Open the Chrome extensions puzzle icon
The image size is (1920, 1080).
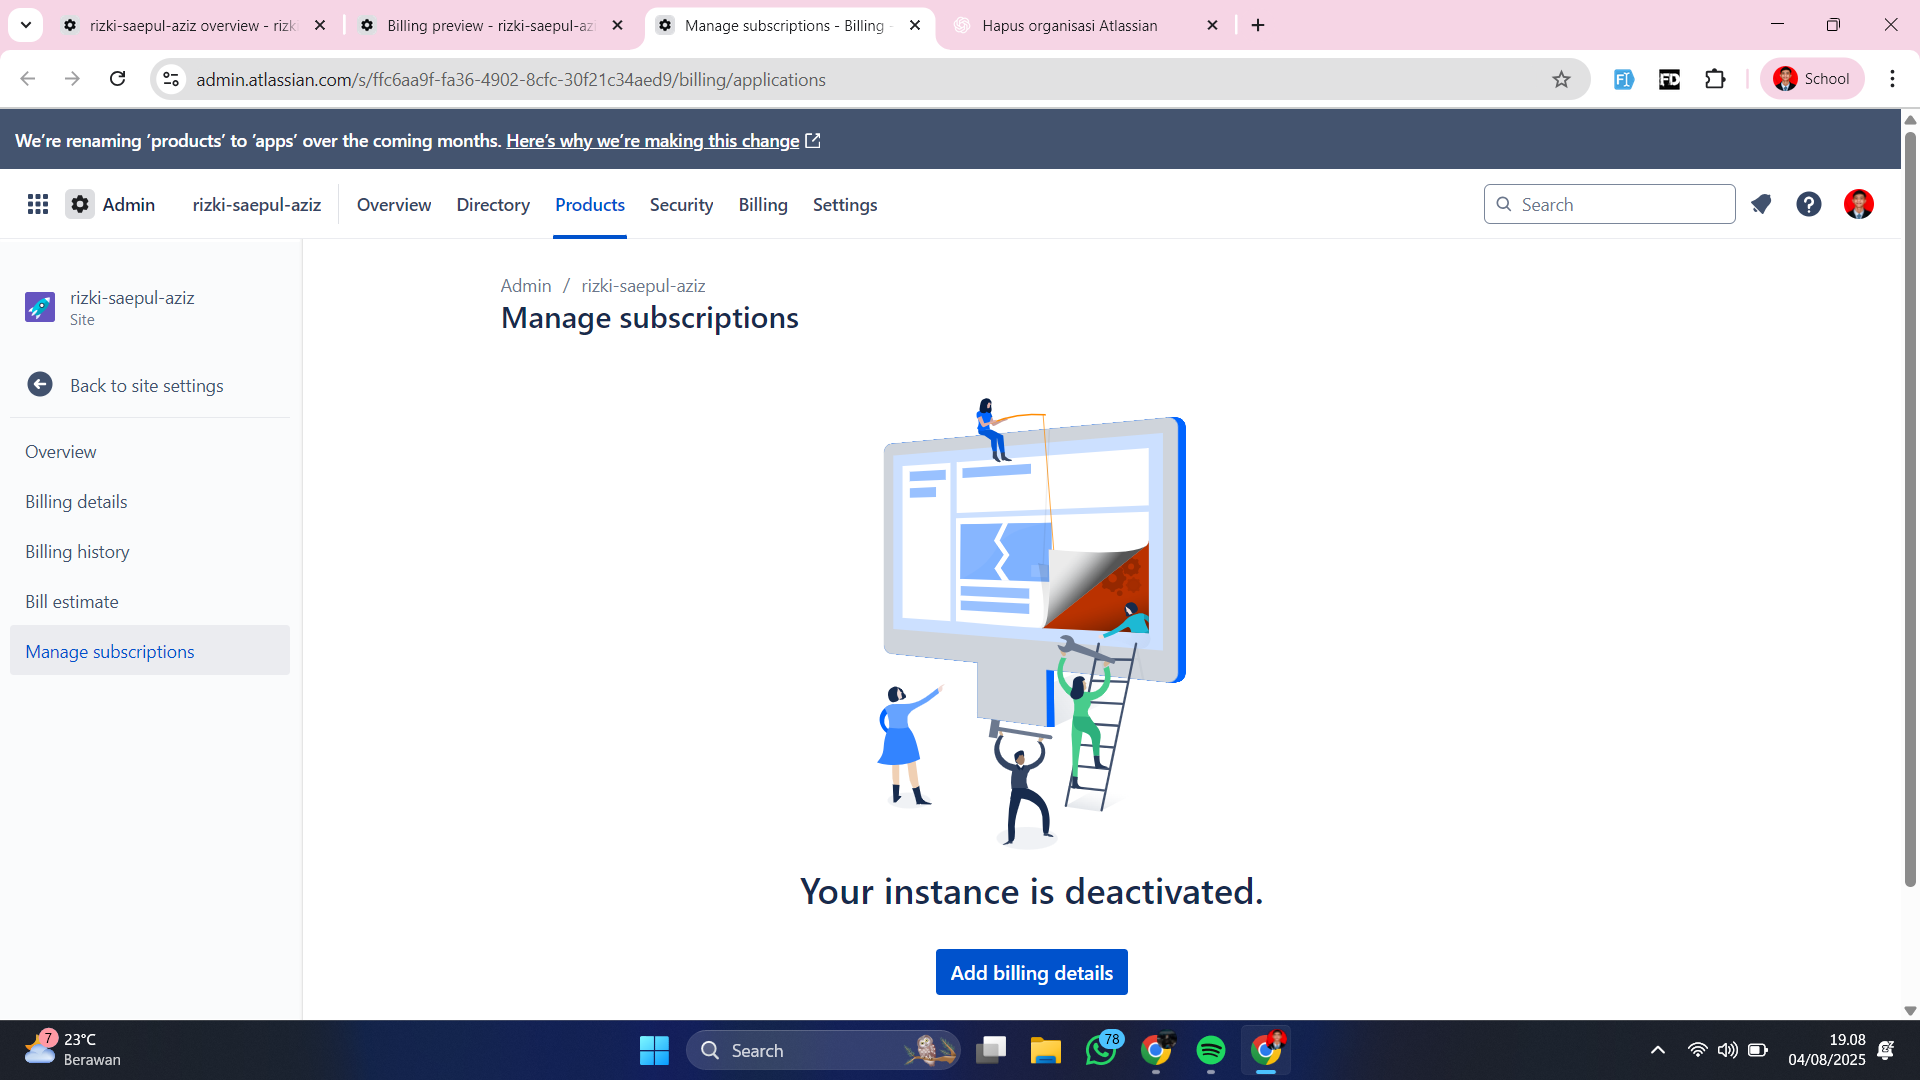[x=1715, y=79]
